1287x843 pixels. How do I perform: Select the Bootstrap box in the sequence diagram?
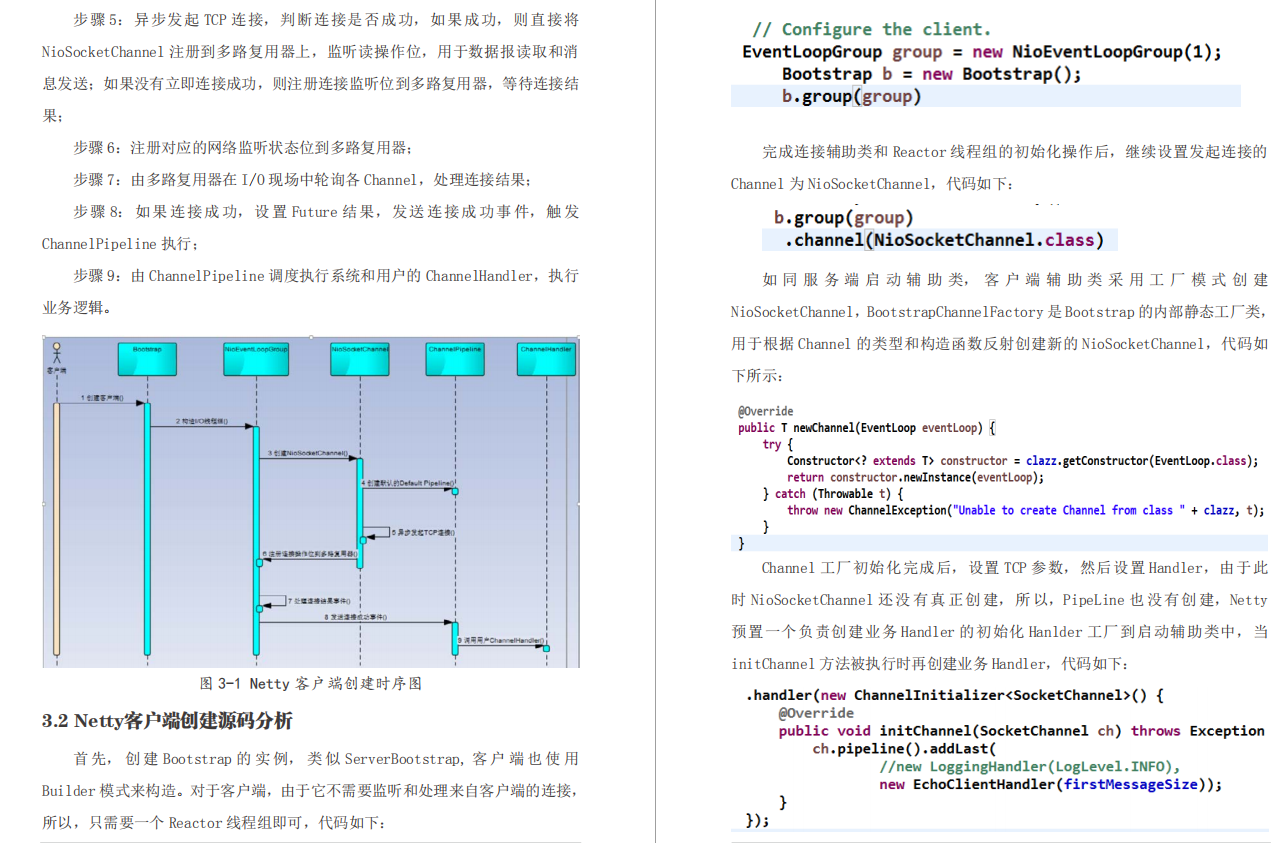click(x=147, y=359)
